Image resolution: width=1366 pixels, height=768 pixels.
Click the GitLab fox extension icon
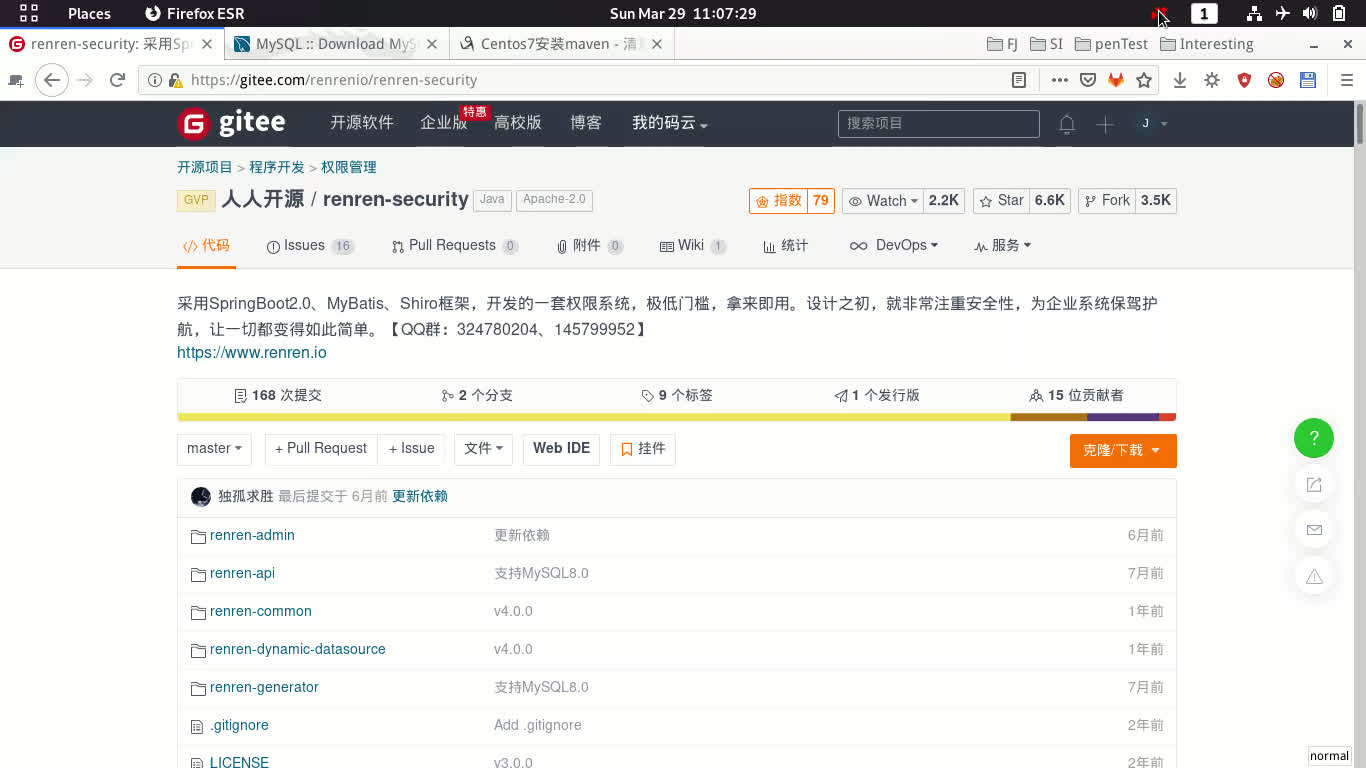tap(1116, 80)
